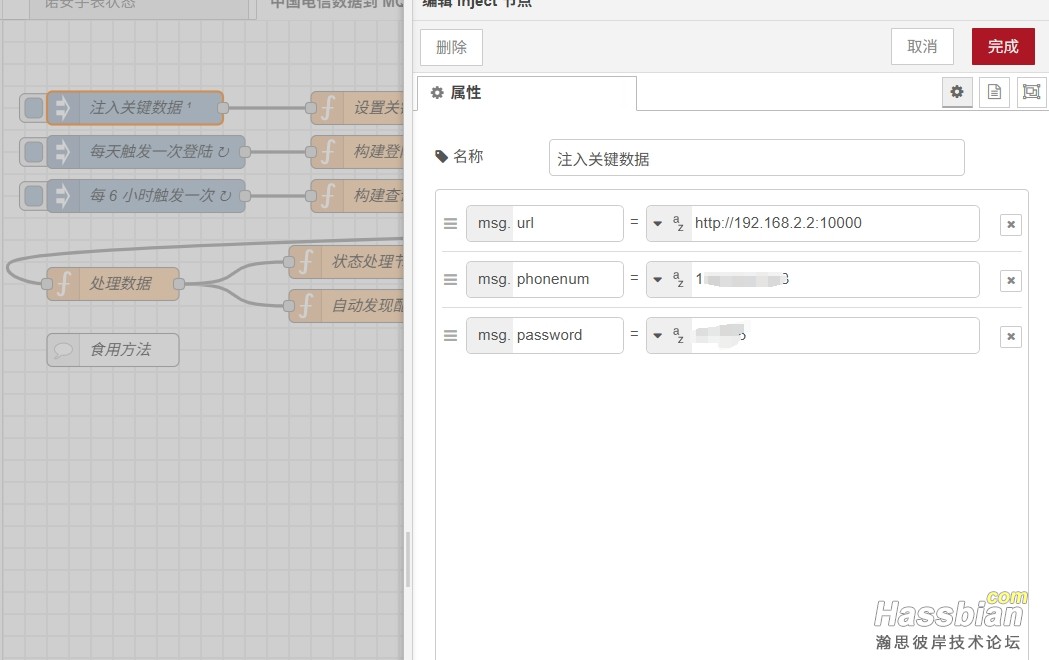The width and height of the screenshot is (1049, 660).
Task: Select the 注入关键数据 inject node
Action: tap(135, 108)
